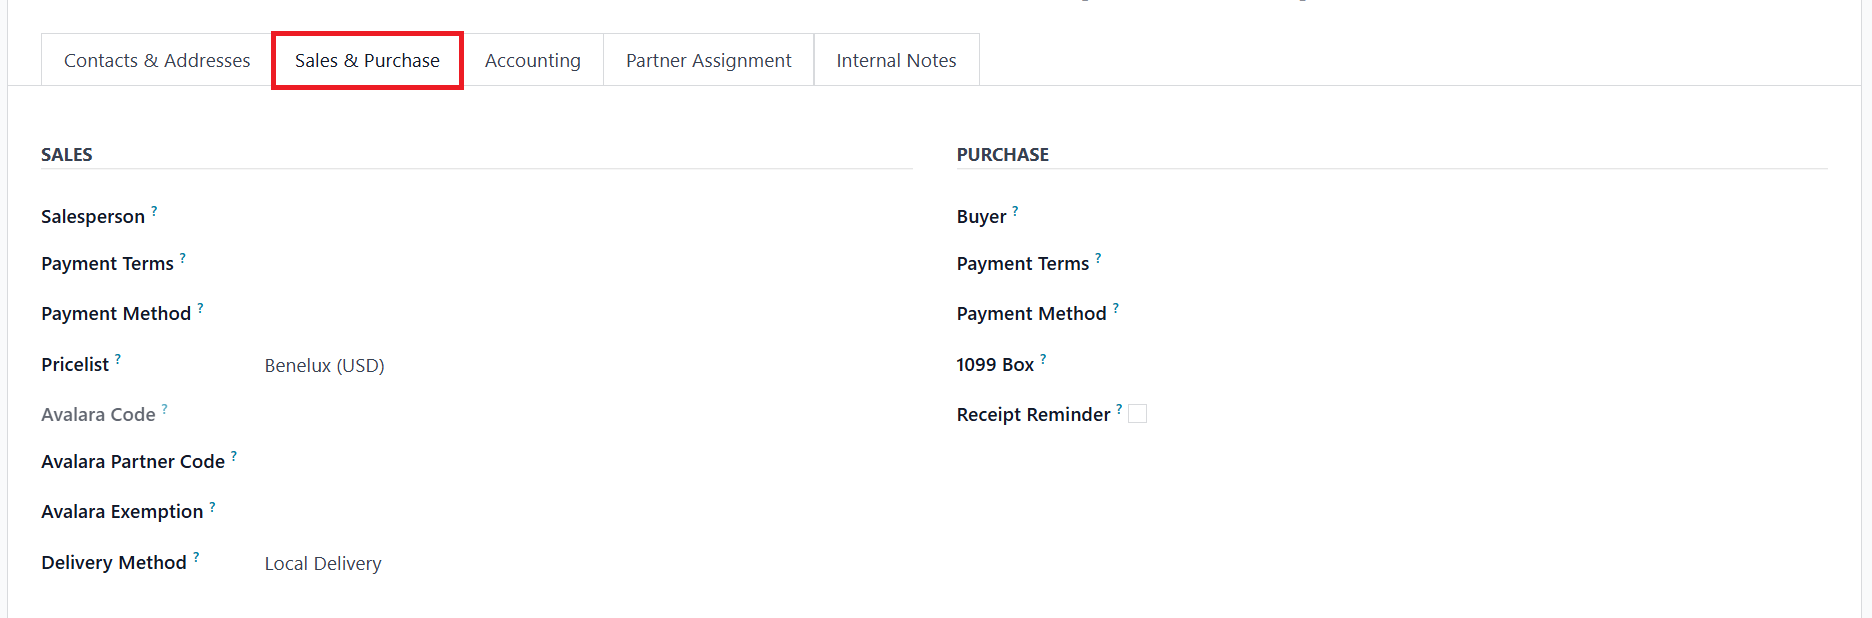Enable the Receipt Reminder checkbox
This screenshot has height=618, width=1872.
point(1138,414)
